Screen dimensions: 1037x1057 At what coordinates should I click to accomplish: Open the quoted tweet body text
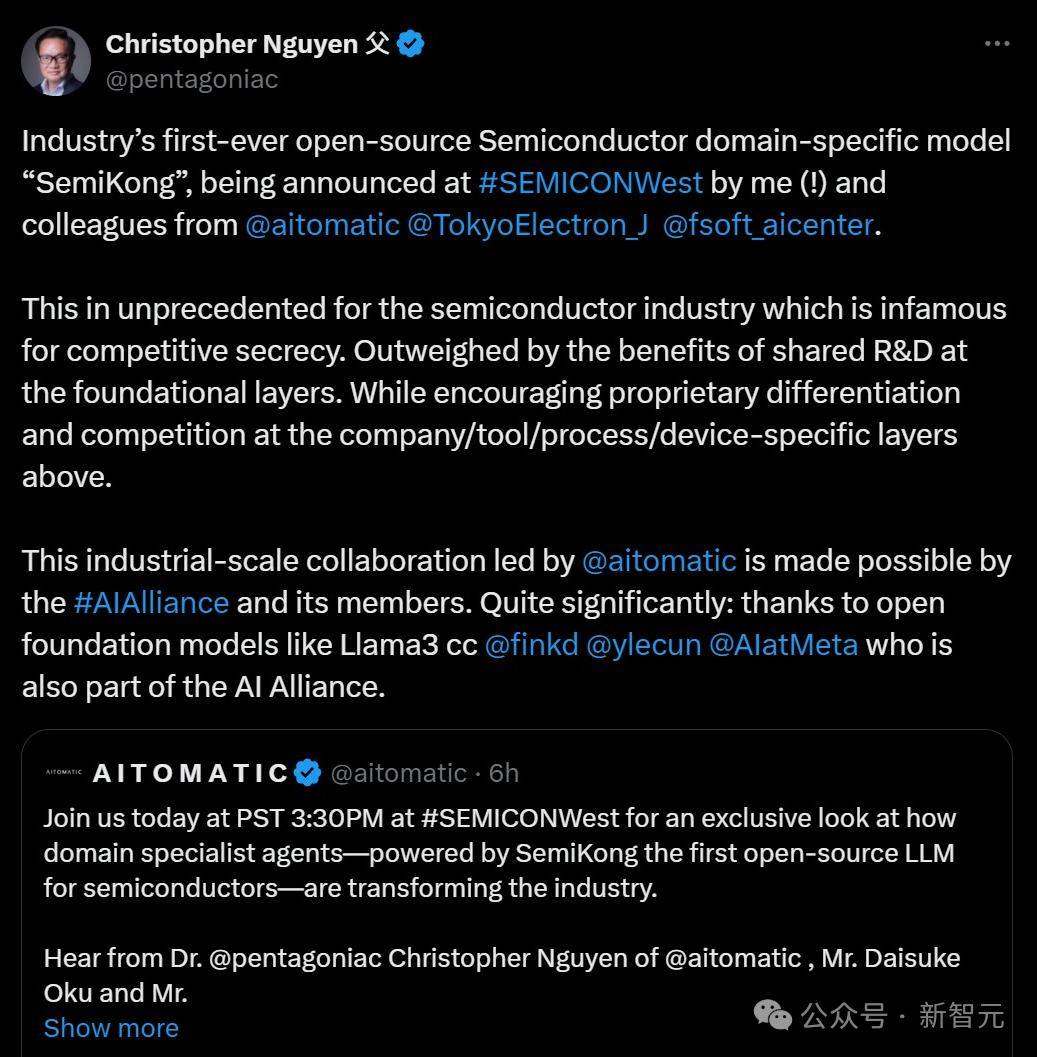tap(500, 853)
